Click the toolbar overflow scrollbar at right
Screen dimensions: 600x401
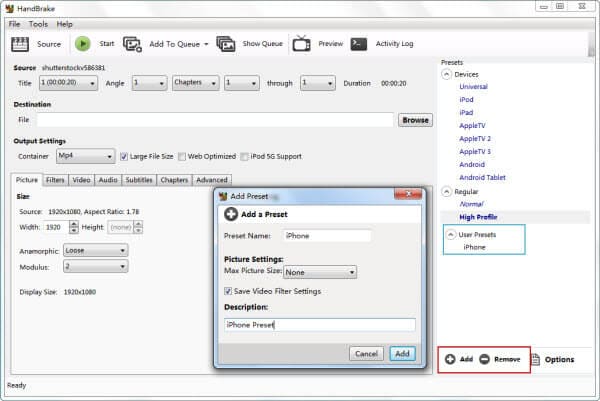tap(591, 45)
